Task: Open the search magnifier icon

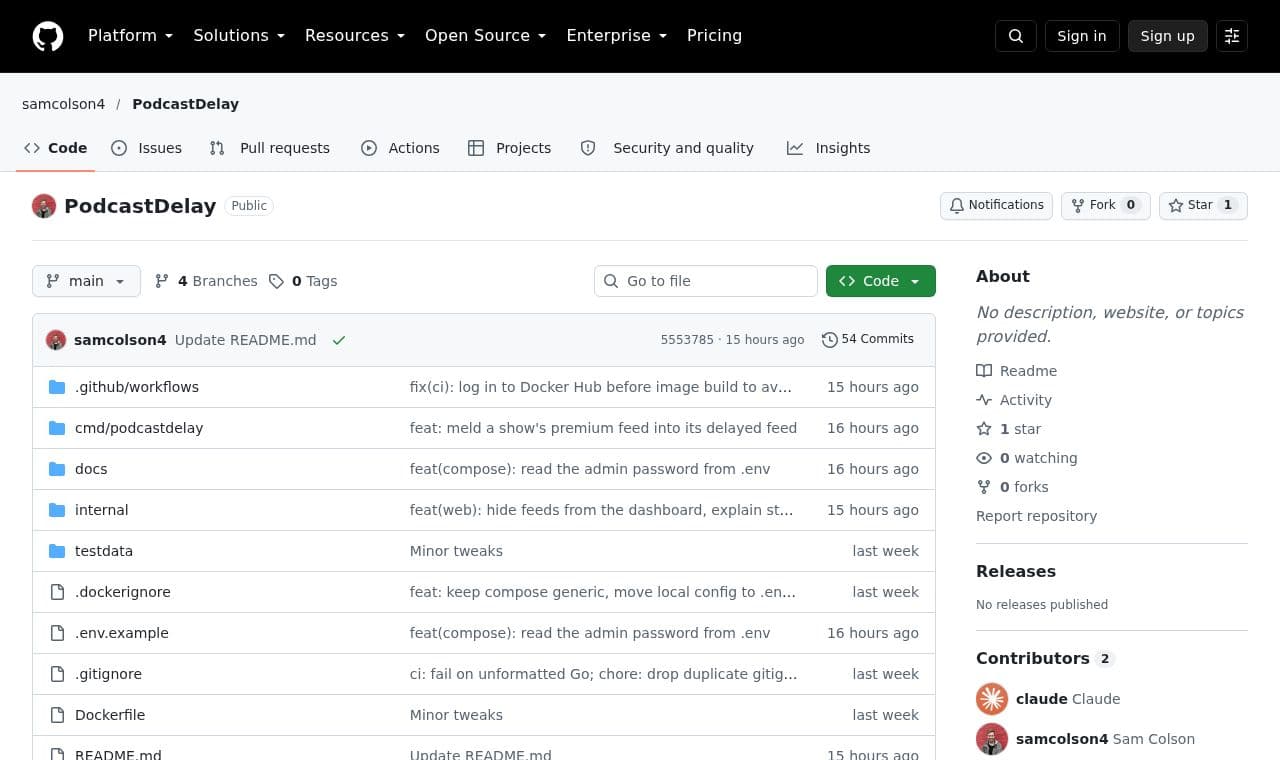Action: [x=1016, y=36]
